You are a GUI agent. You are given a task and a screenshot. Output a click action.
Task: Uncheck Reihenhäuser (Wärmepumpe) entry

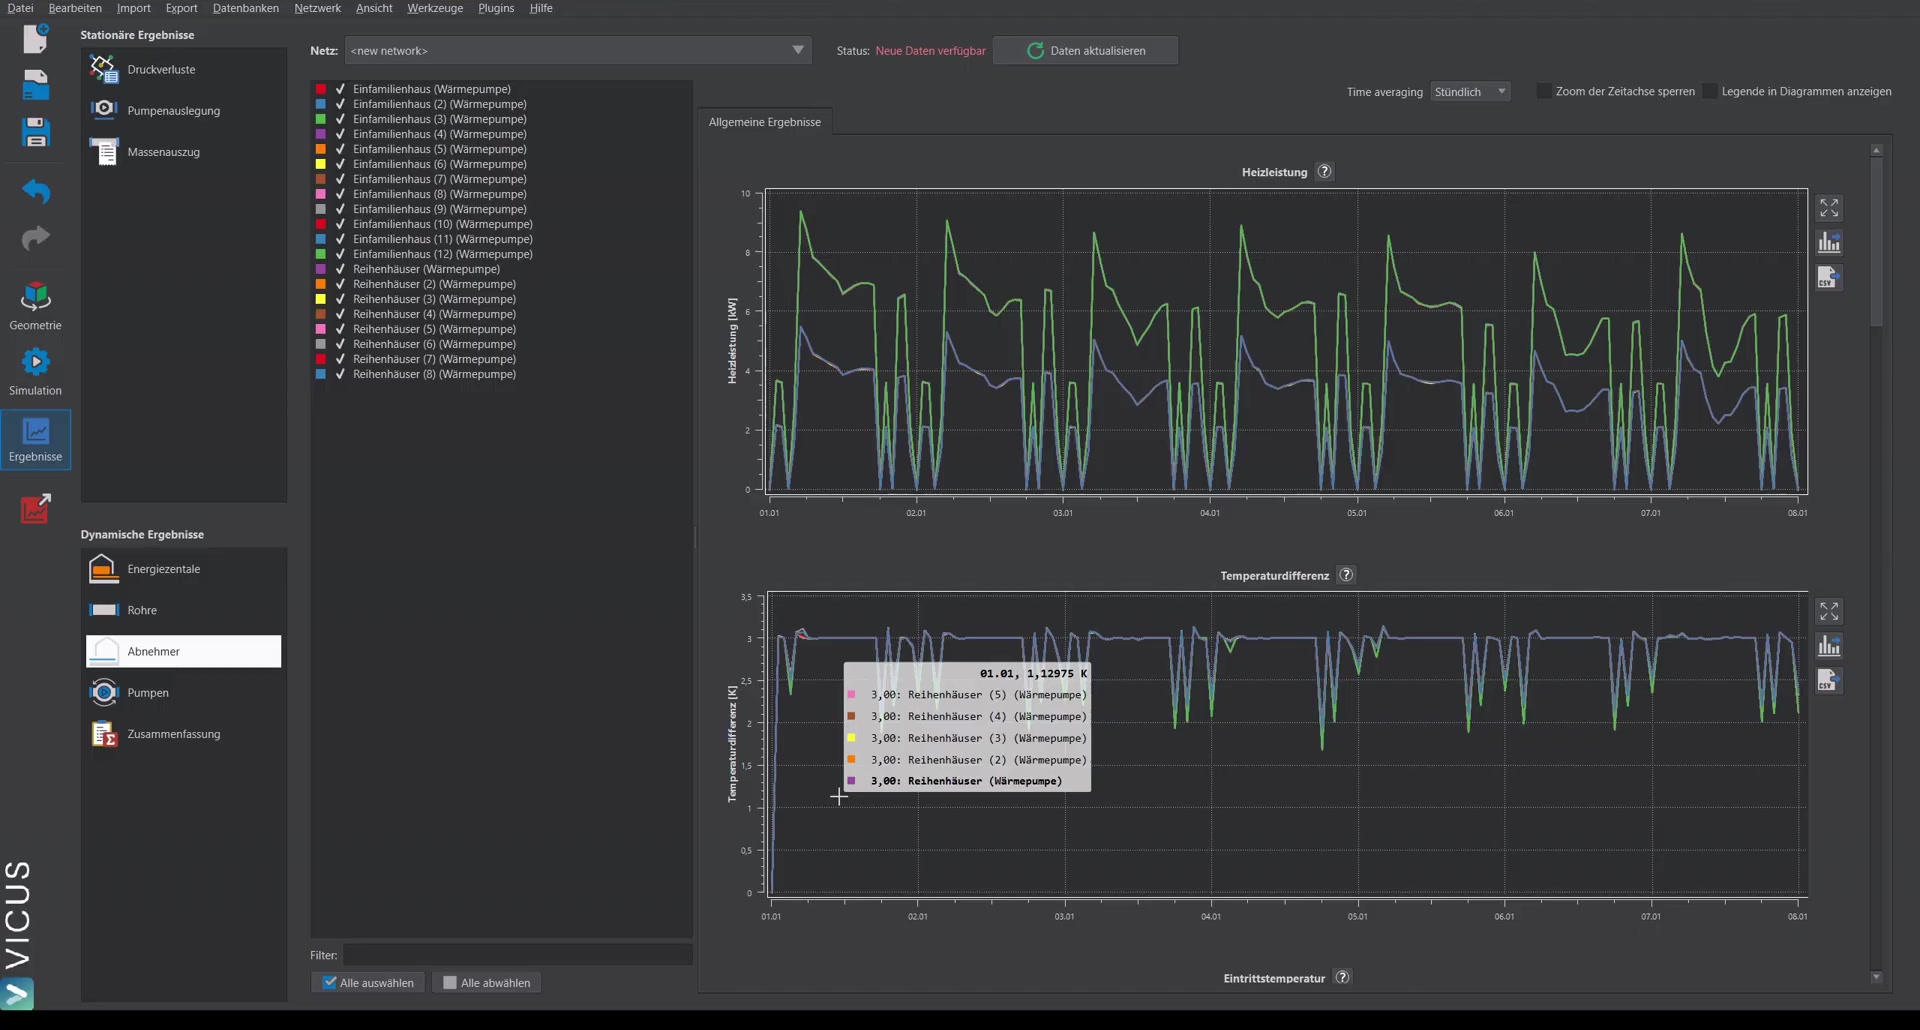point(340,269)
